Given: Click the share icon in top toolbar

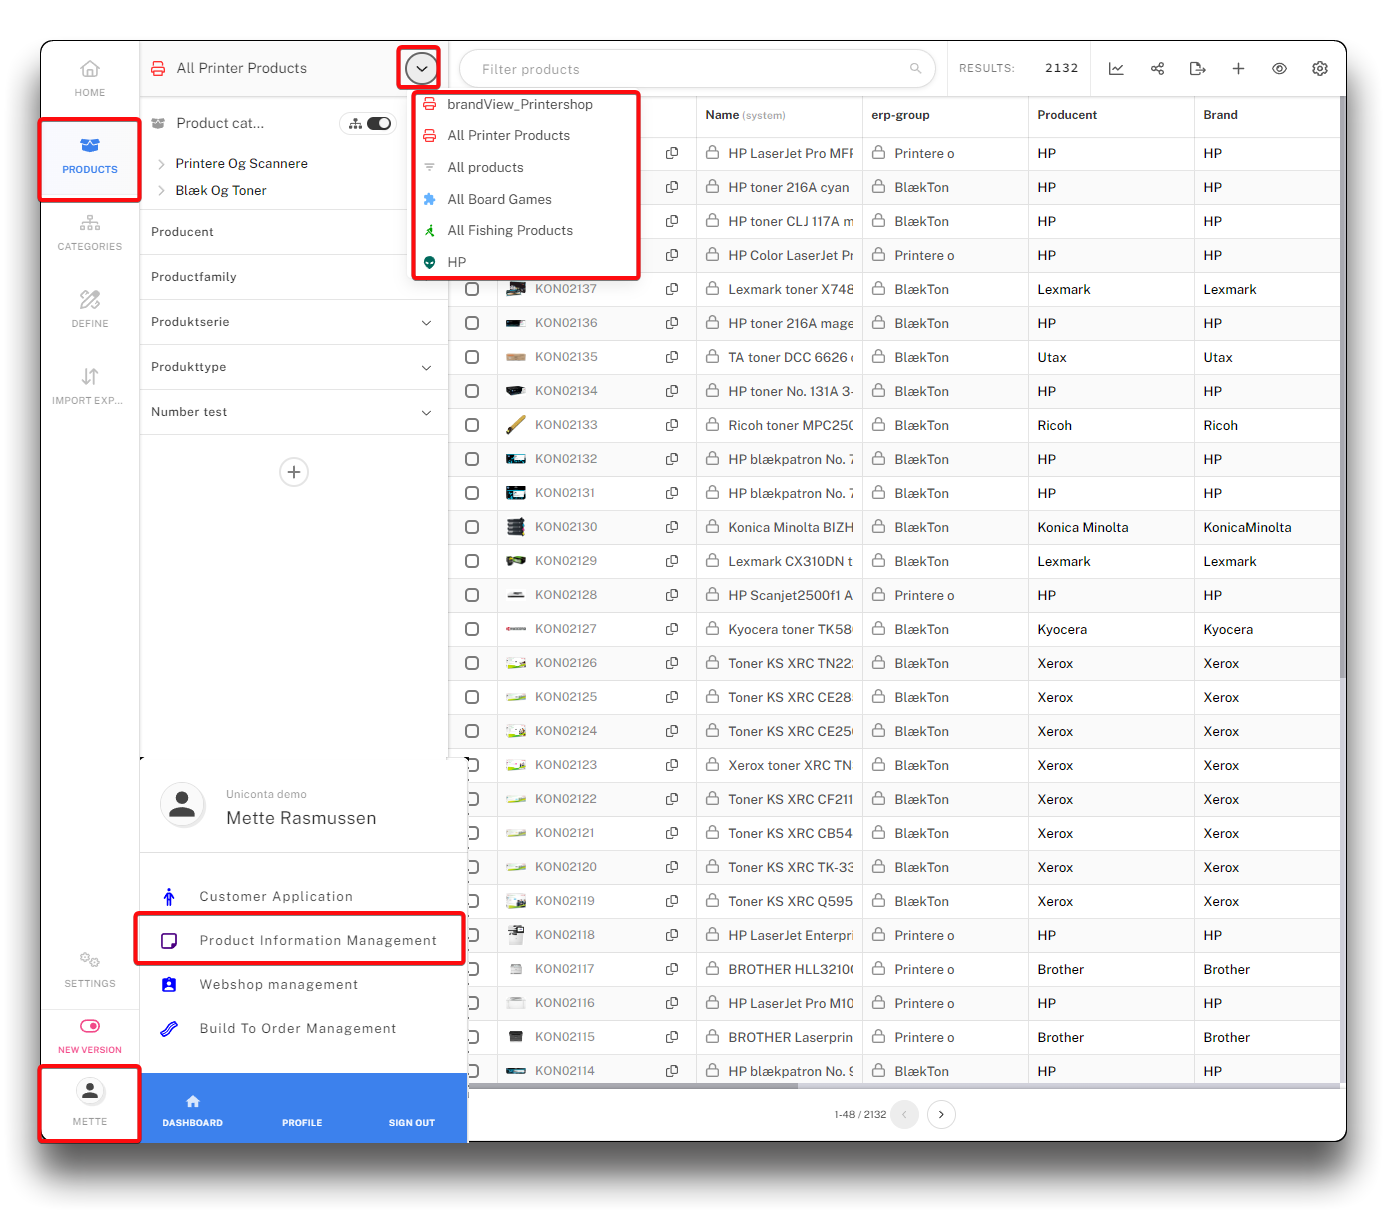Looking at the screenshot, I should click(1157, 69).
